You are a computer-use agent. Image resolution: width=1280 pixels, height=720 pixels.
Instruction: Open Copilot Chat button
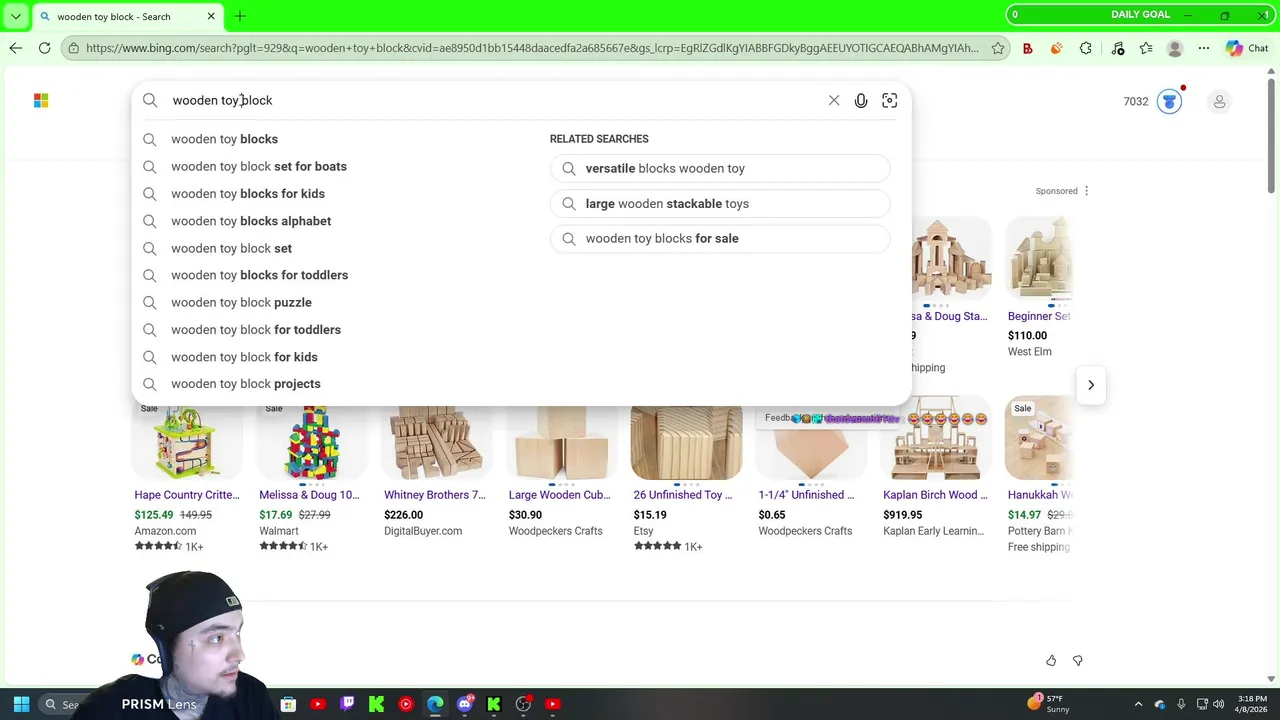1247,48
